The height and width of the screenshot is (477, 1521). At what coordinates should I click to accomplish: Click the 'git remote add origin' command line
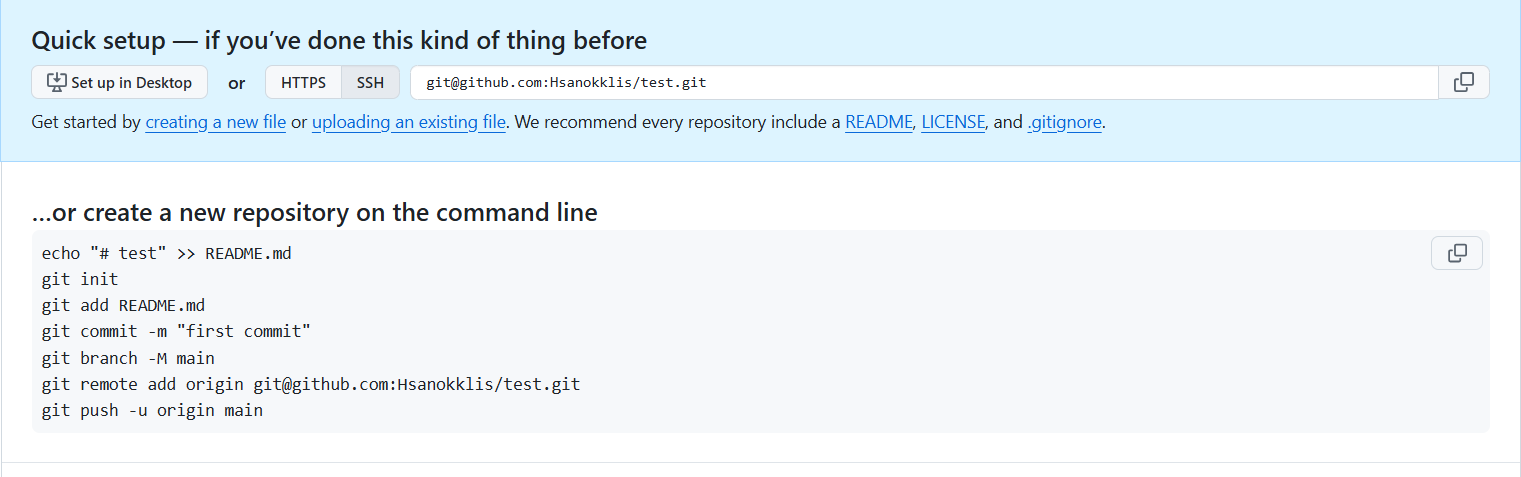pyautogui.click(x=310, y=384)
